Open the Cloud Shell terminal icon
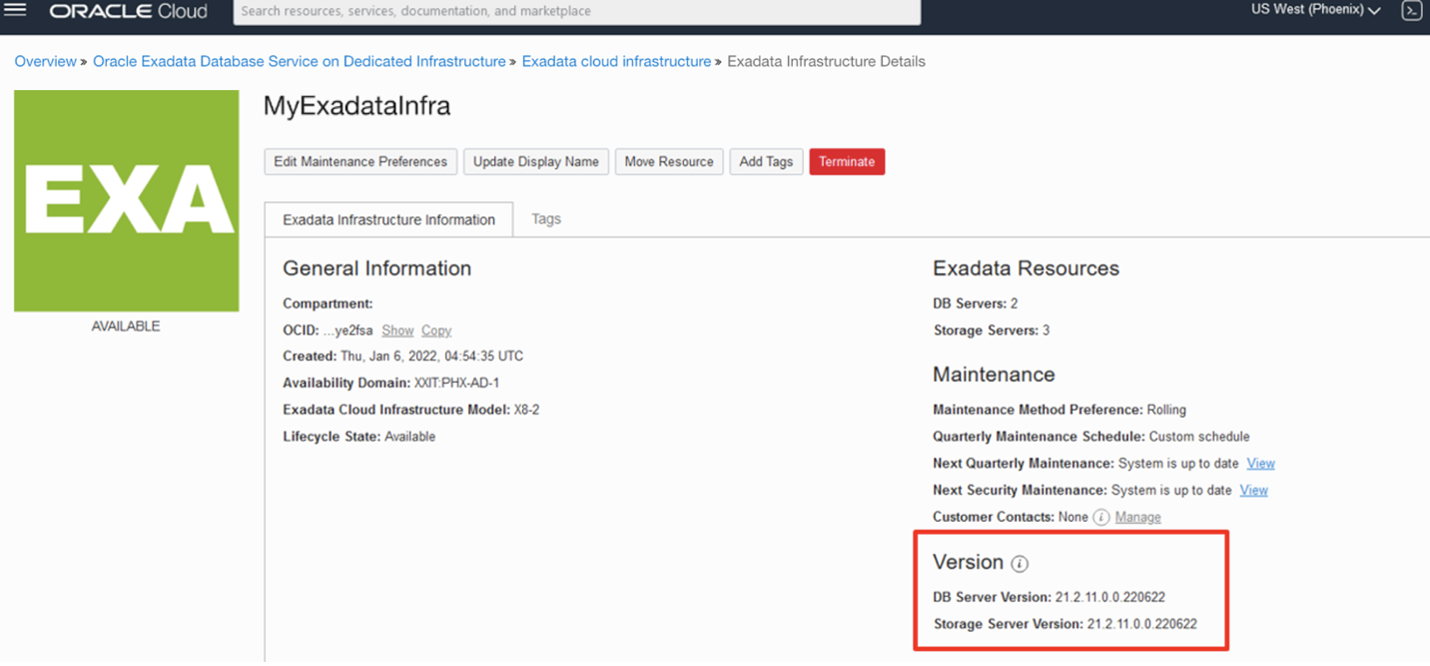1430x666 pixels. point(1411,11)
